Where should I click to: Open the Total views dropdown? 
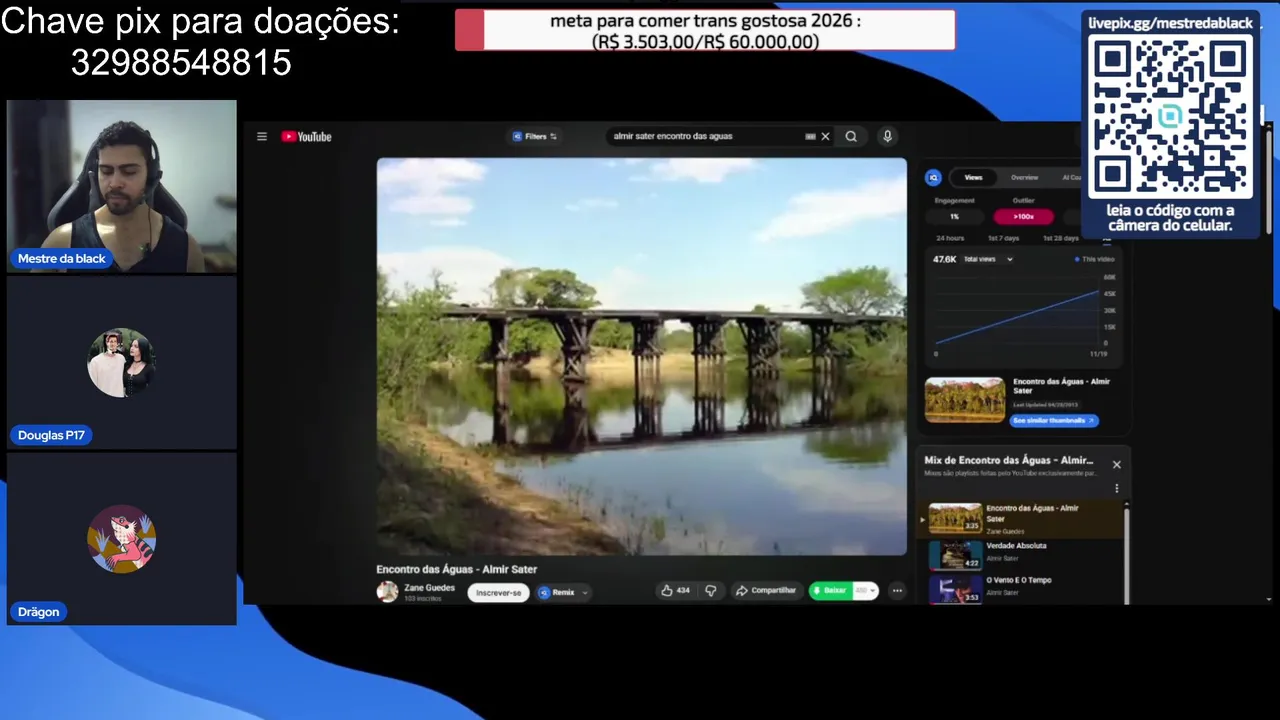(988, 260)
